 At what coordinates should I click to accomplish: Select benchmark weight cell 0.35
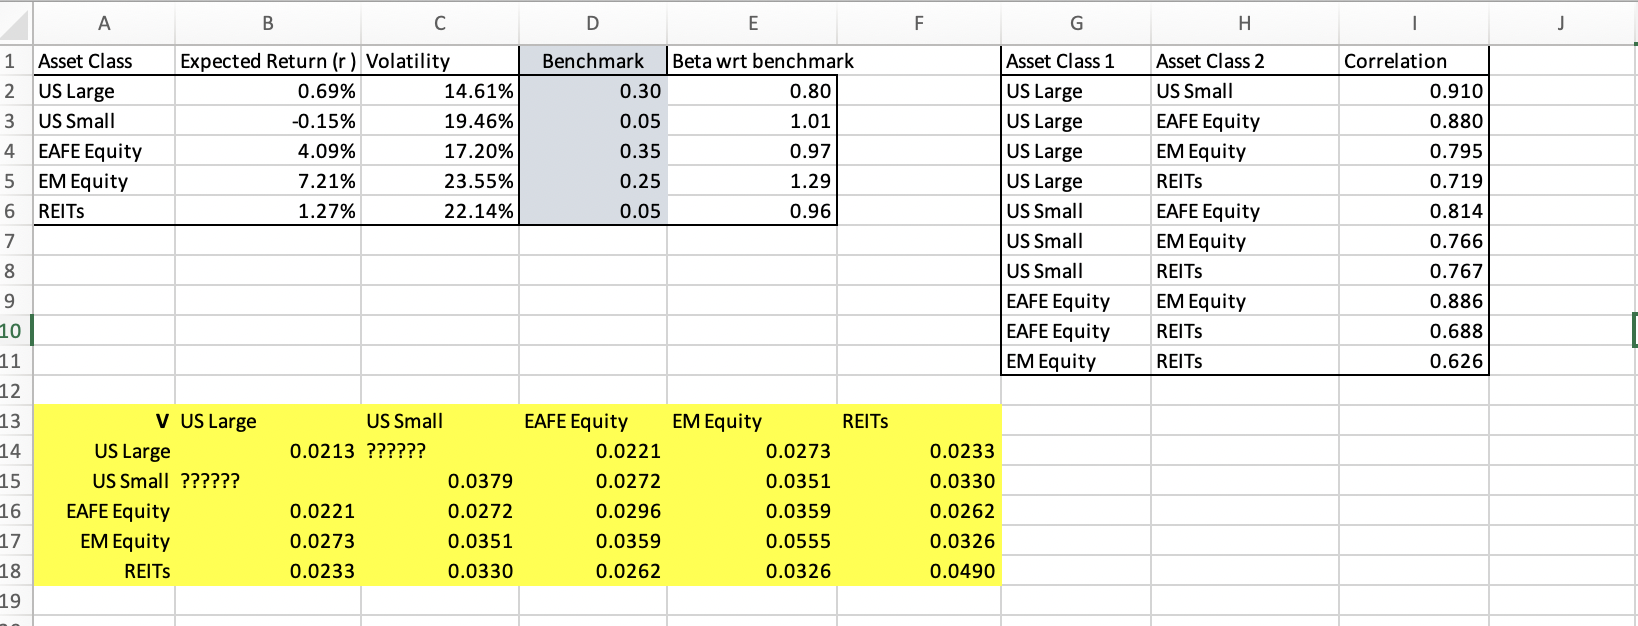[x=593, y=151]
